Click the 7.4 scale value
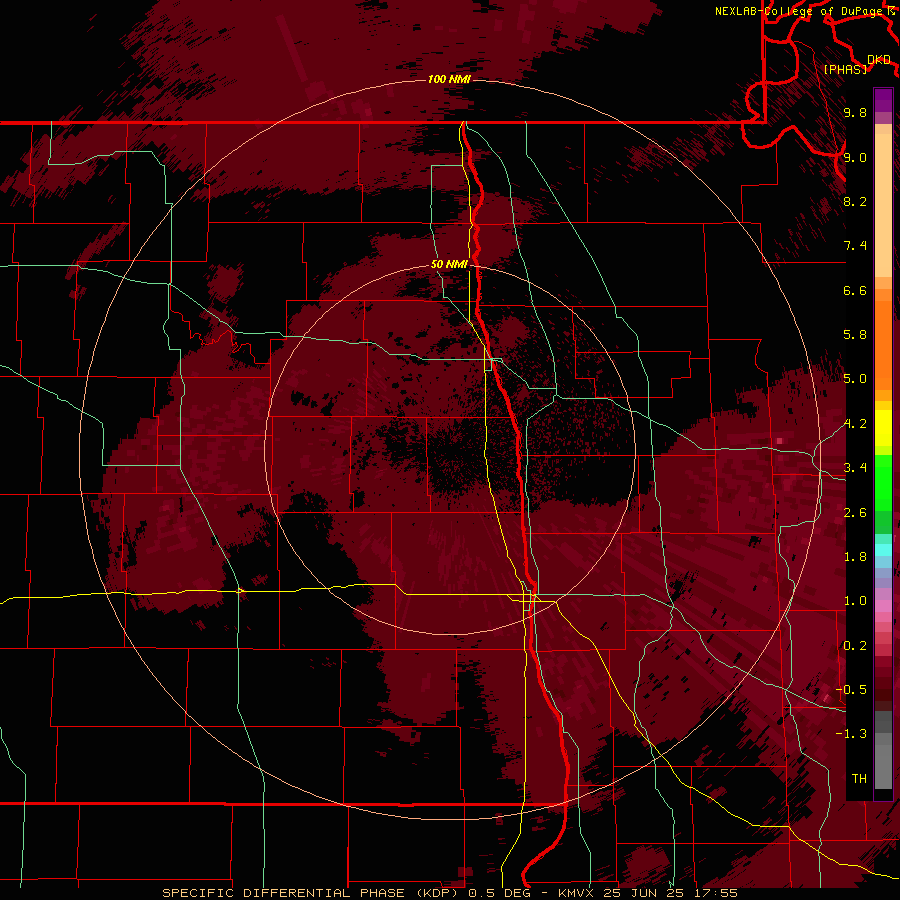This screenshot has width=900, height=900. (855, 246)
